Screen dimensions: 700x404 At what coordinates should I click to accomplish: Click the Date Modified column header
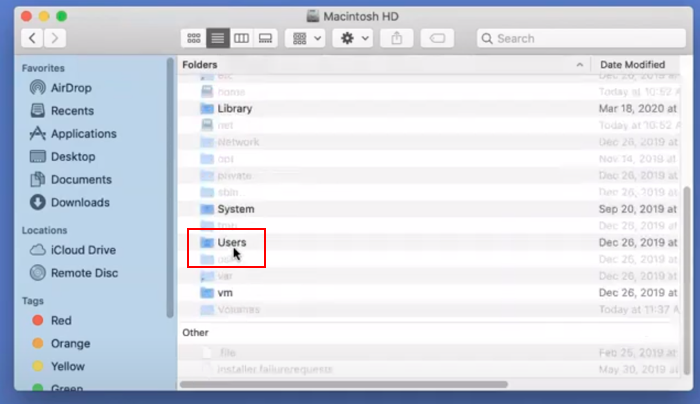(633, 65)
